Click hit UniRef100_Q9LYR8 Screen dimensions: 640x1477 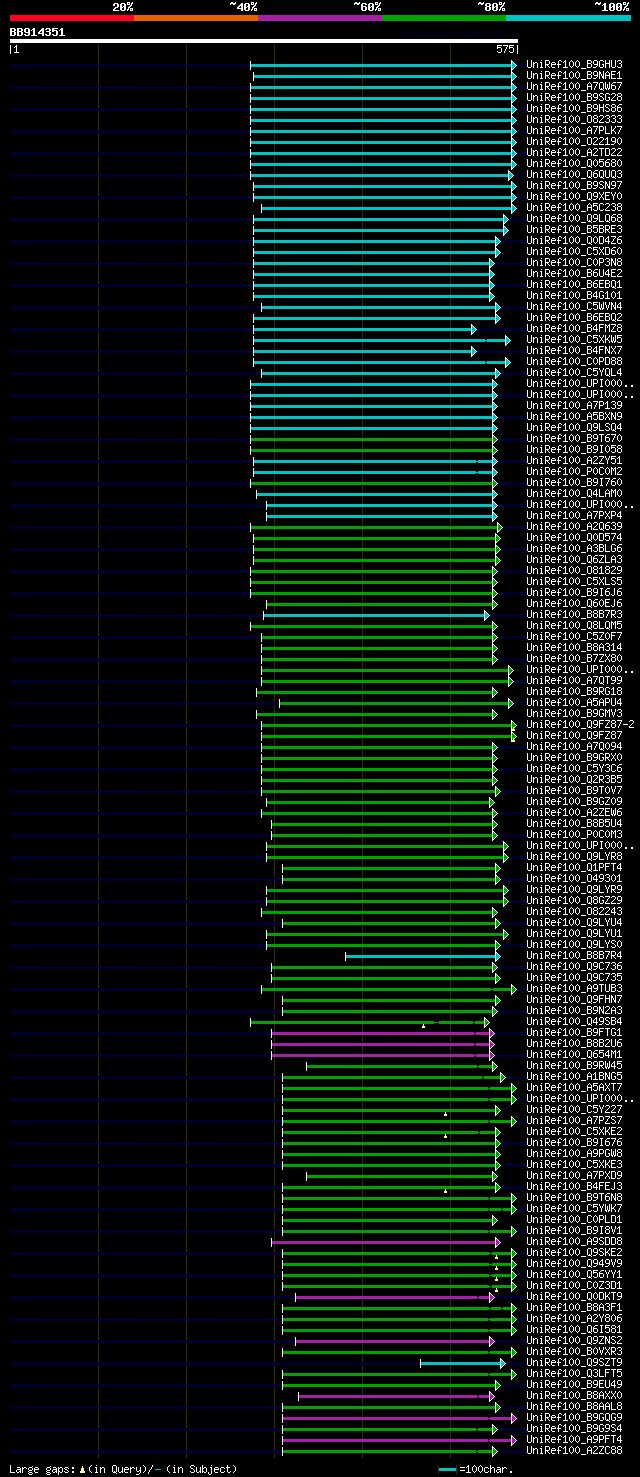[574, 856]
